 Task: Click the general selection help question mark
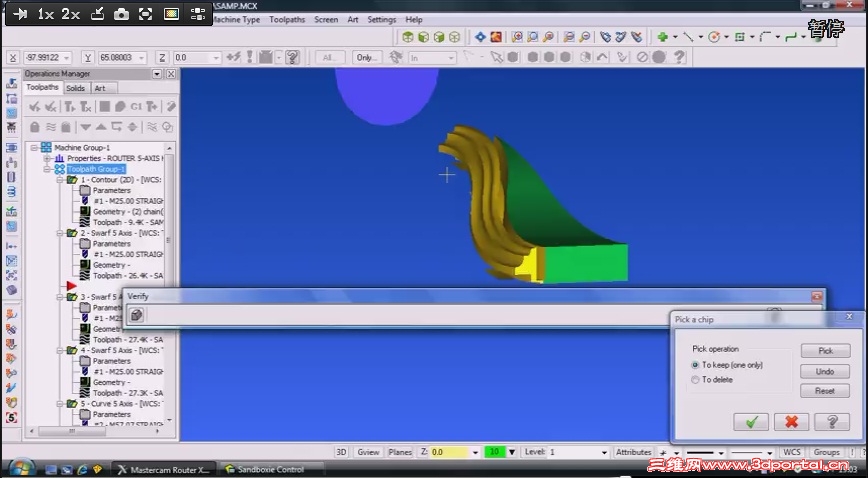pyautogui.click(x=679, y=57)
